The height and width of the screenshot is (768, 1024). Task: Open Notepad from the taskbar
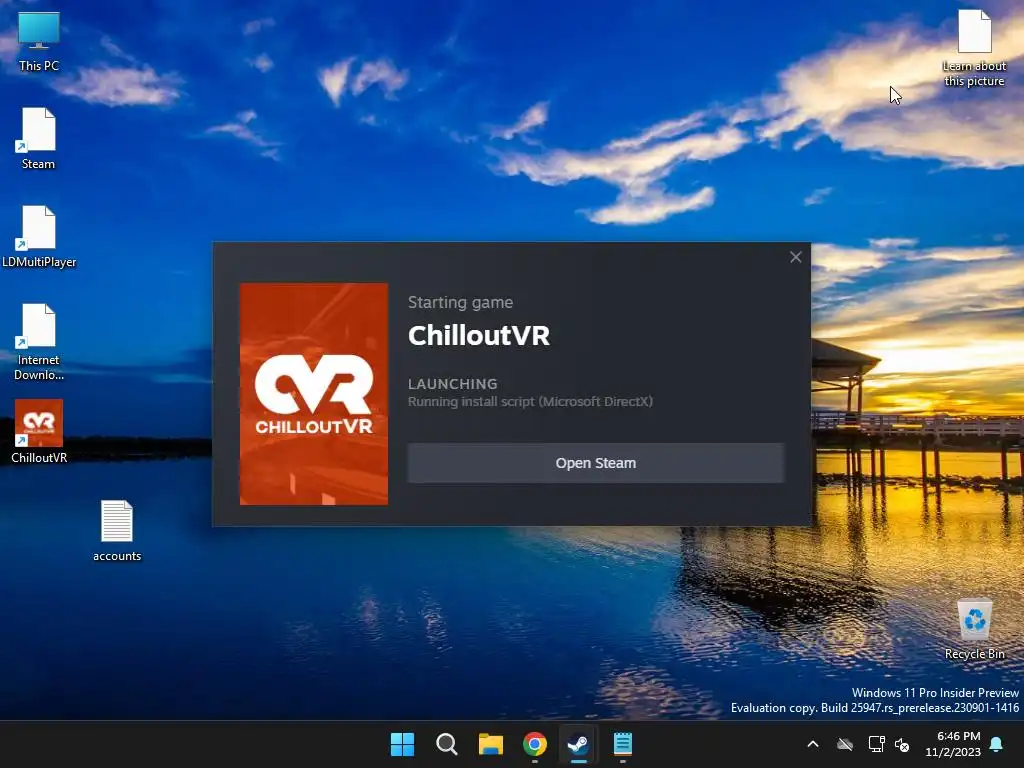pos(623,744)
